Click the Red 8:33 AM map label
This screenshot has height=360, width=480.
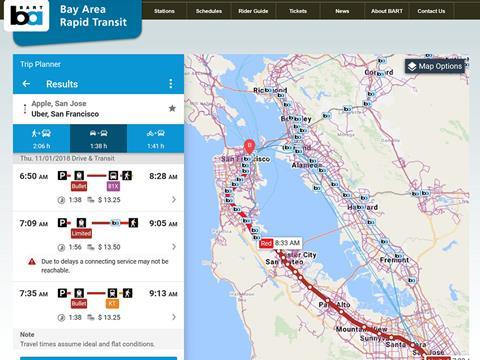[x=280, y=243]
